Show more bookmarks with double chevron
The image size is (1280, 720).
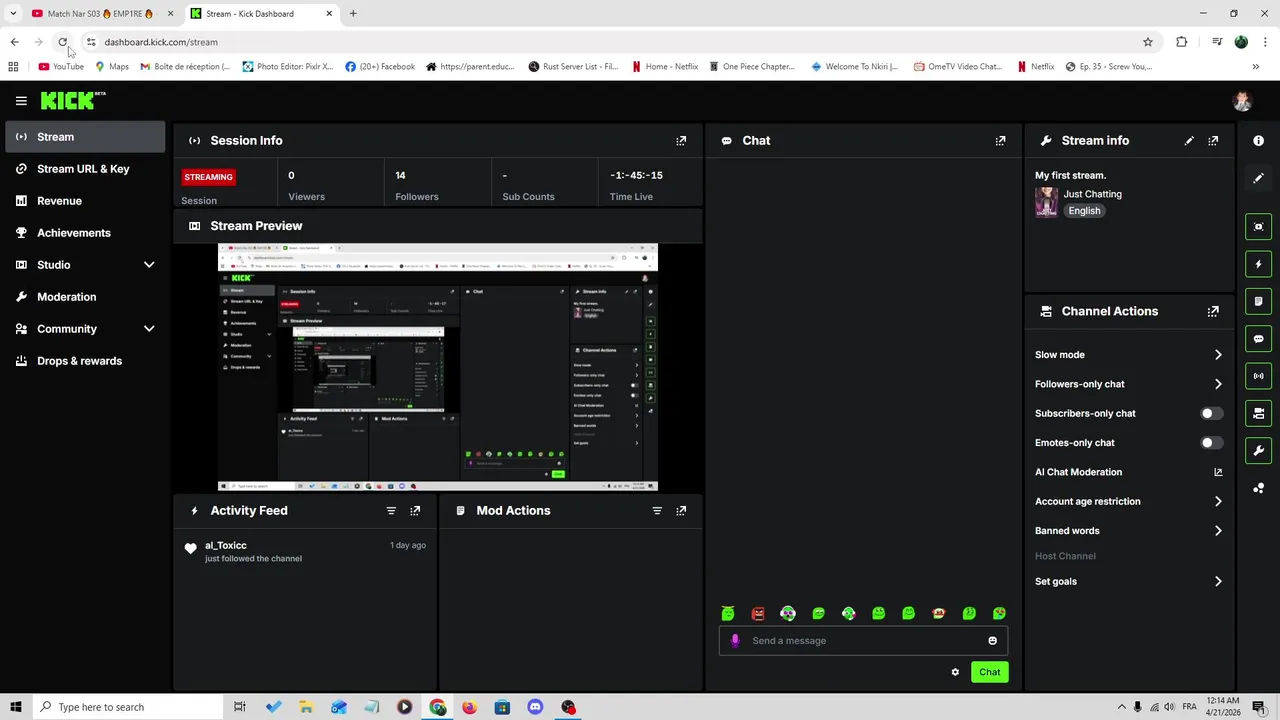coord(1255,67)
